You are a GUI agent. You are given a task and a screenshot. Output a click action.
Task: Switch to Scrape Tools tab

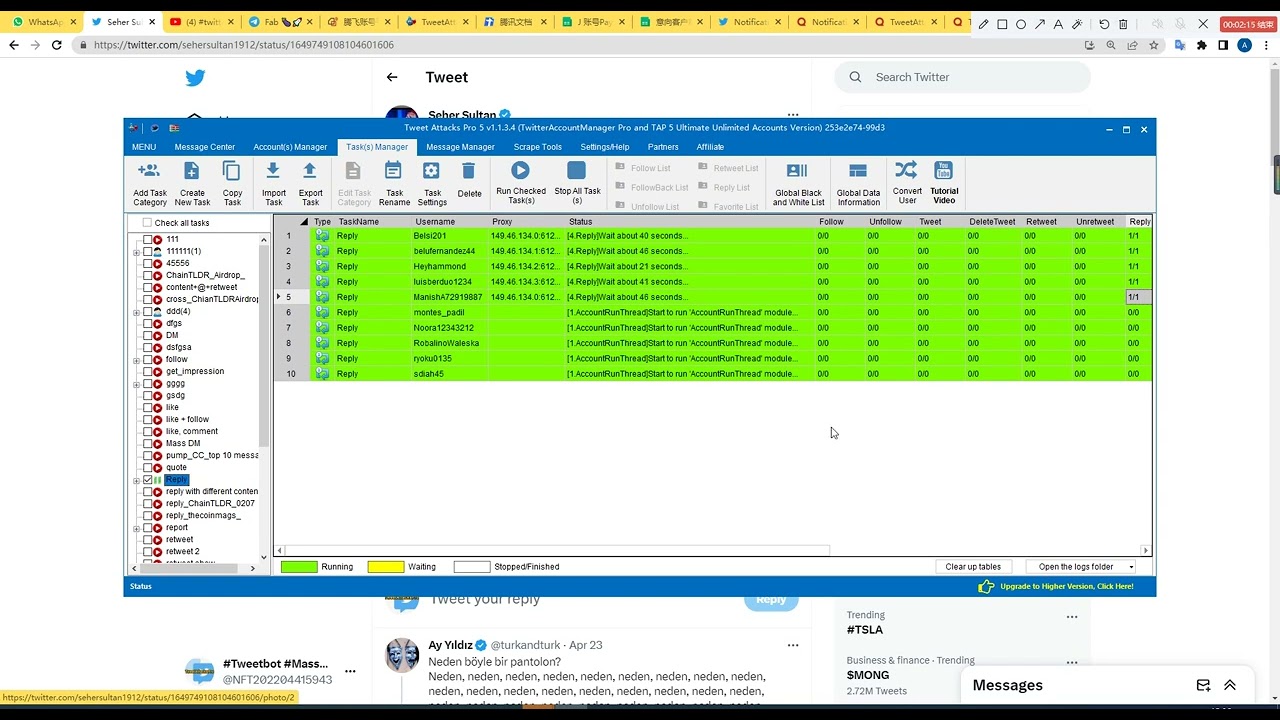click(538, 147)
